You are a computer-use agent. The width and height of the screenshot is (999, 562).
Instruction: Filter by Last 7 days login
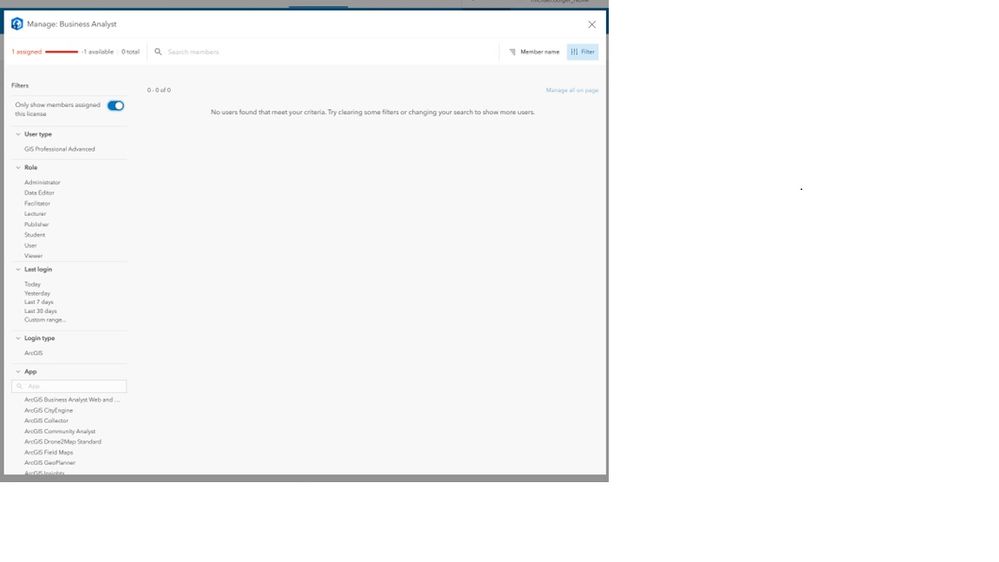pos(39,302)
